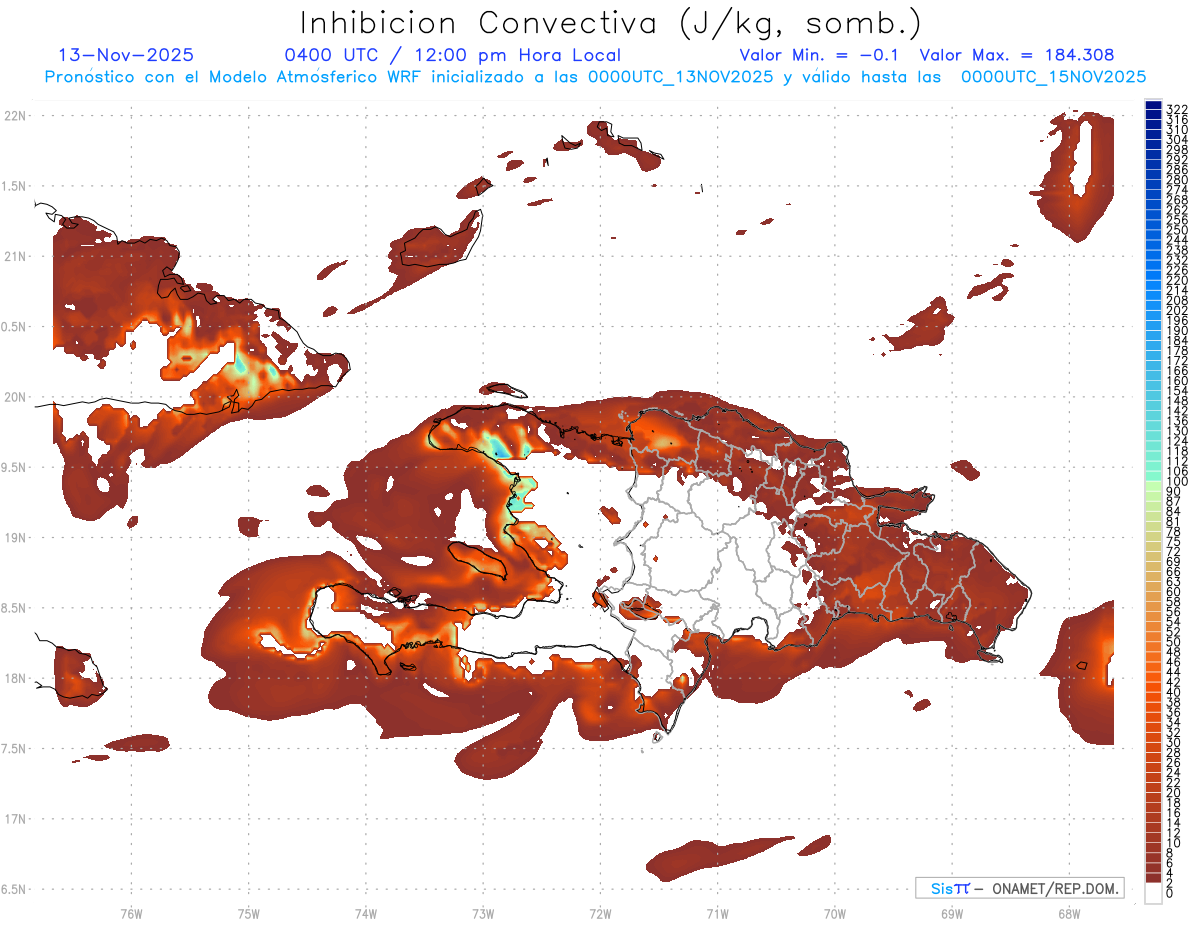
Task: Select the date text '13-Nov-2025'
Action: coord(126,55)
